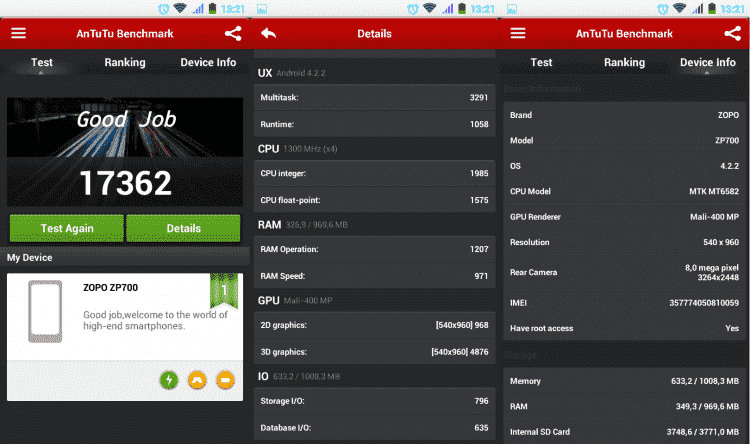This screenshot has height=444, width=750.
Task: Tap green lightning icon on device card
Action: pos(168,380)
